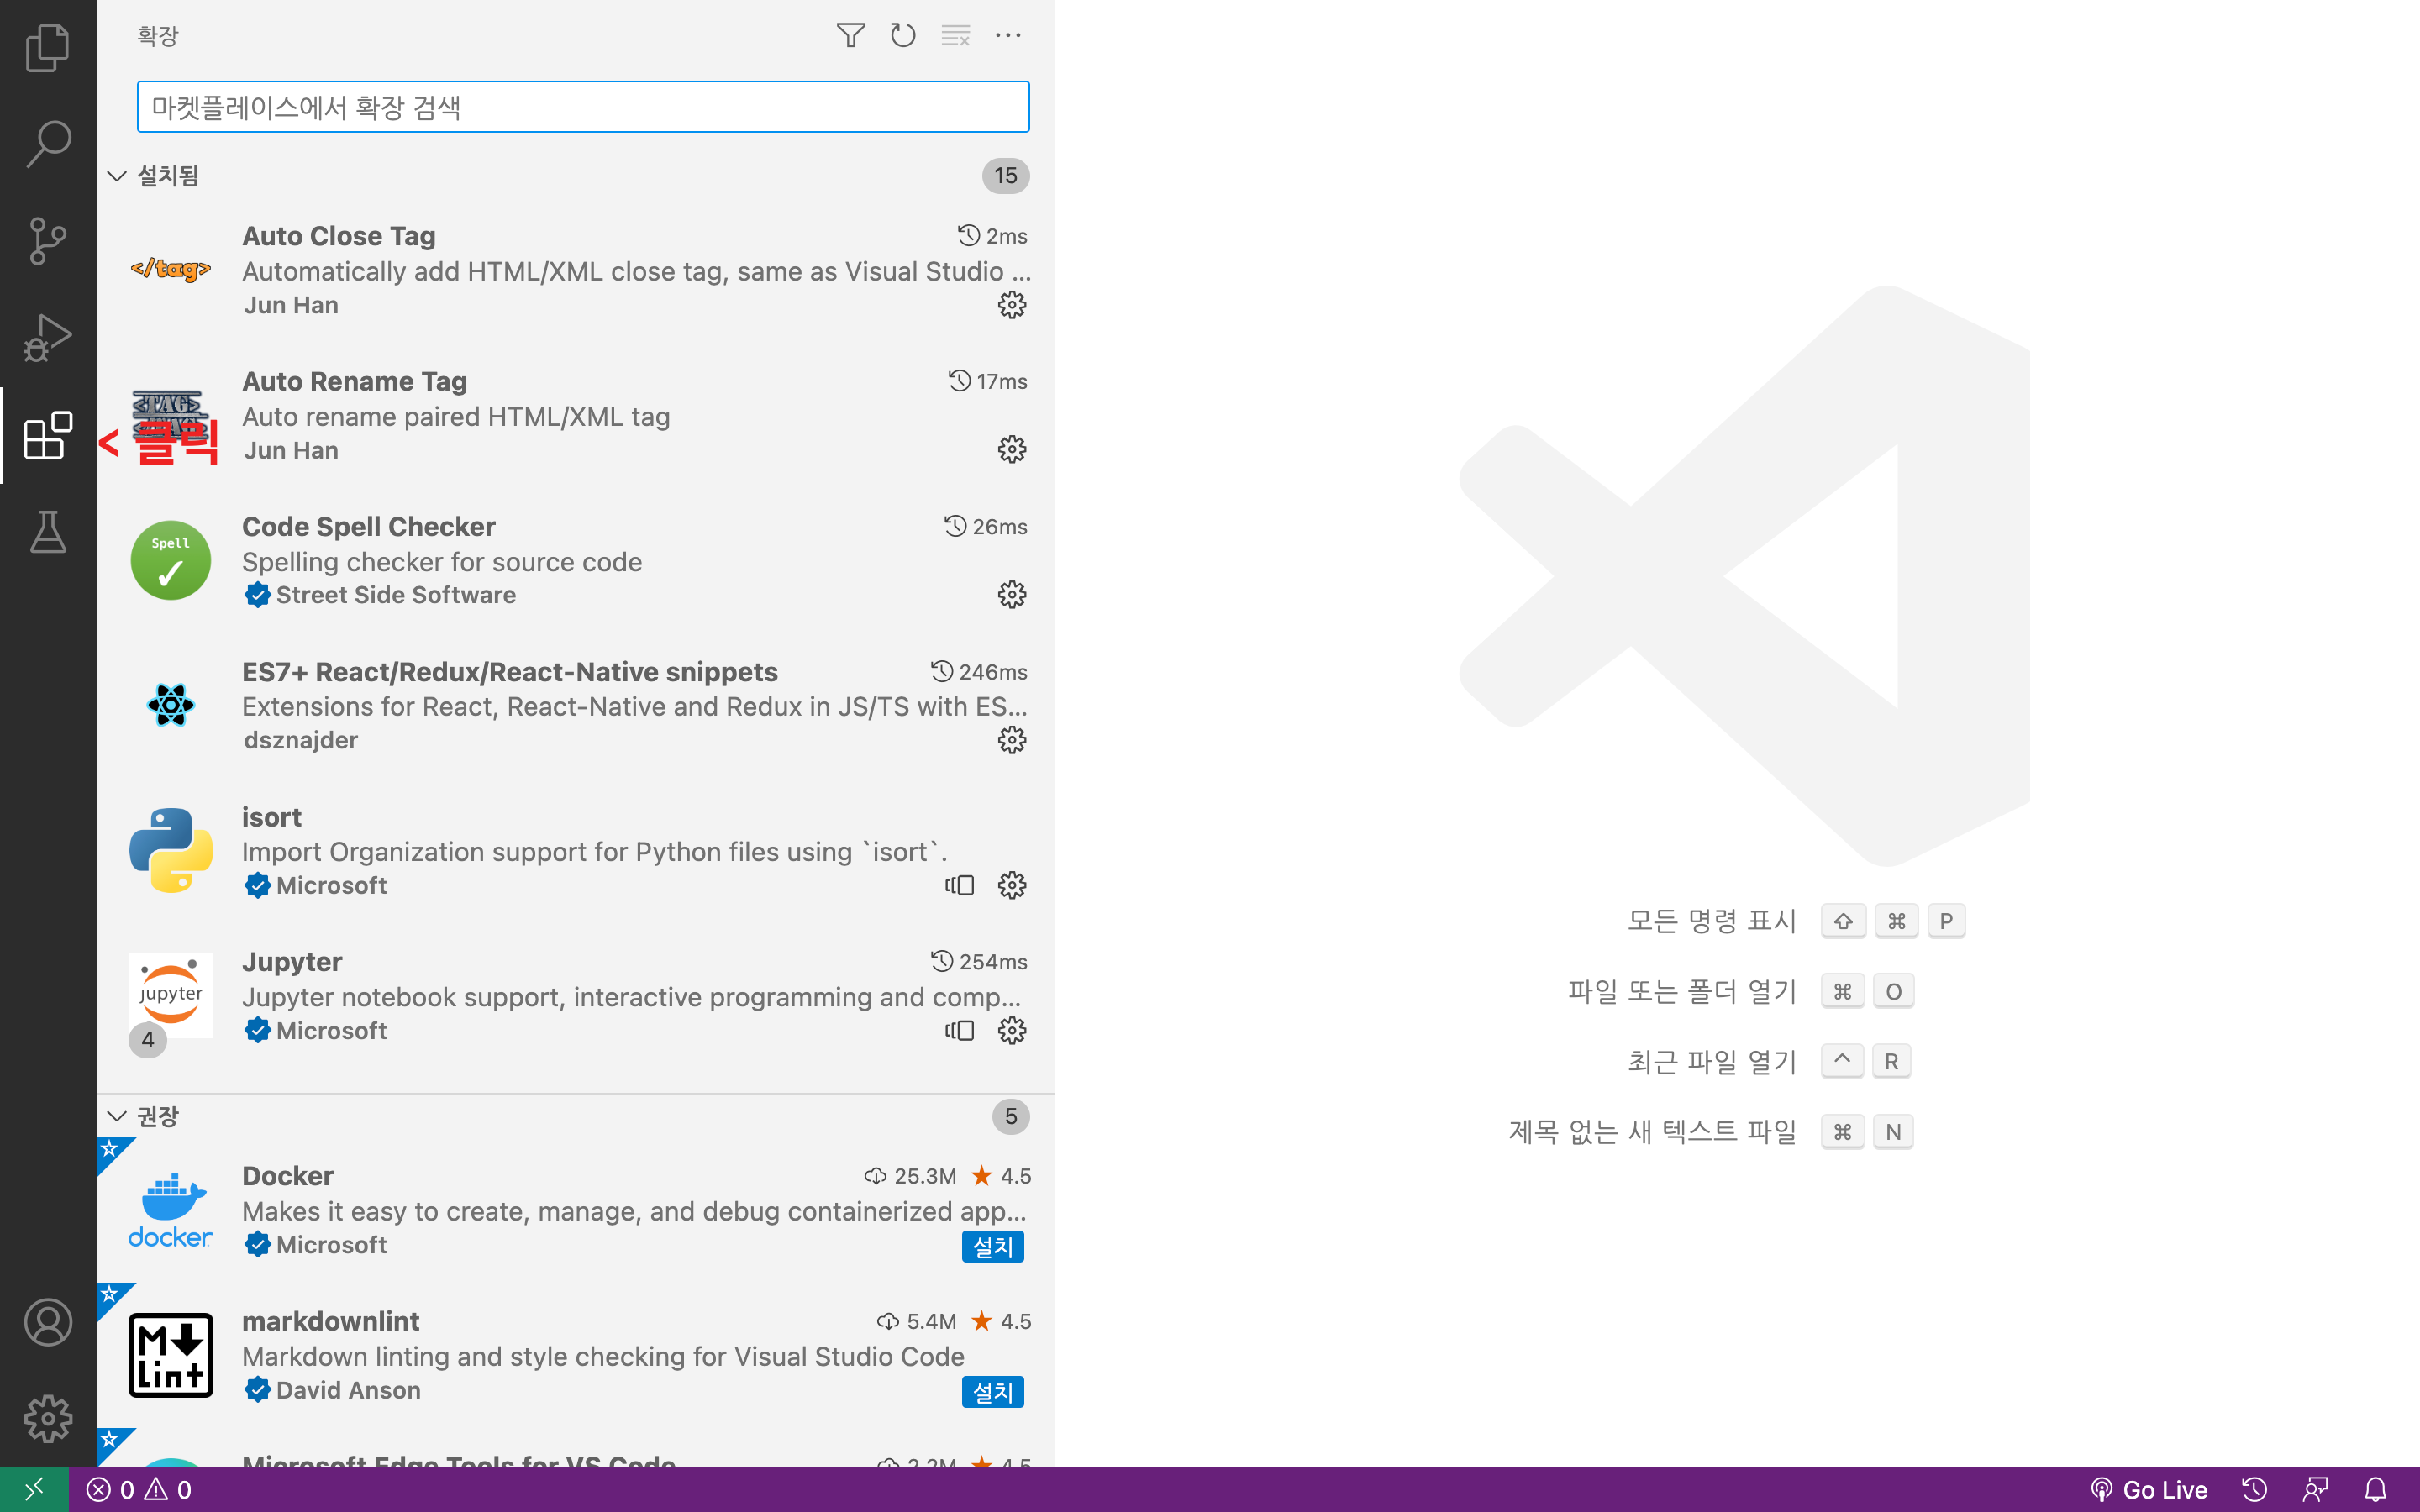The width and height of the screenshot is (2420, 1512).
Task: Show errors and warnings problems panel
Action: coord(139,1490)
